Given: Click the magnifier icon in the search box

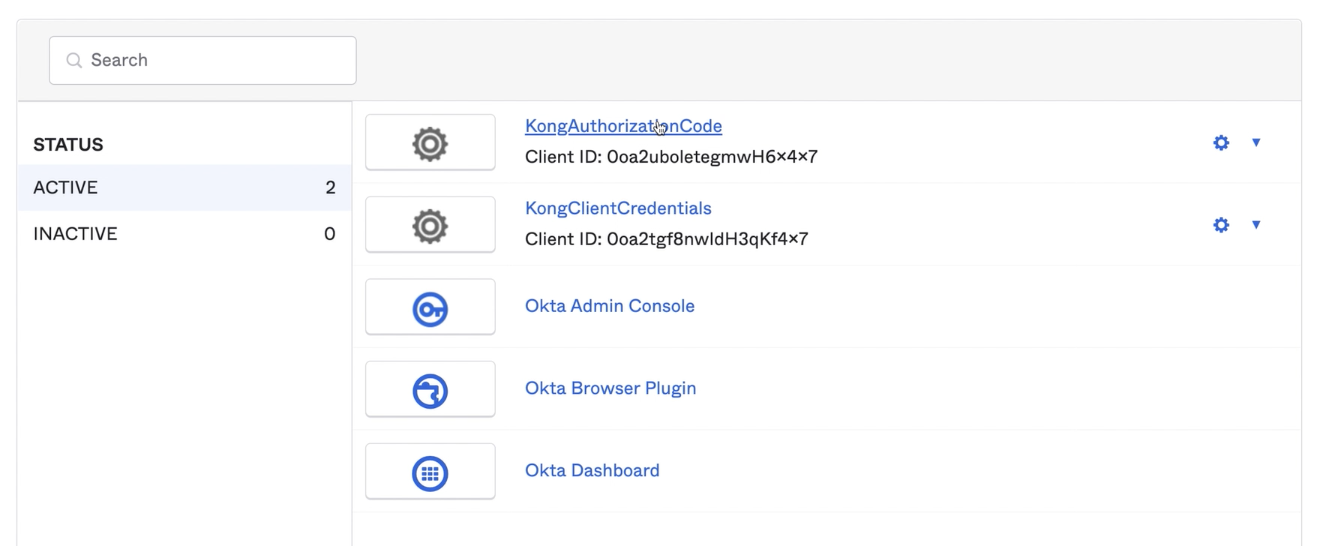Looking at the screenshot, I should pyautogui.click(x=74, y=60).
